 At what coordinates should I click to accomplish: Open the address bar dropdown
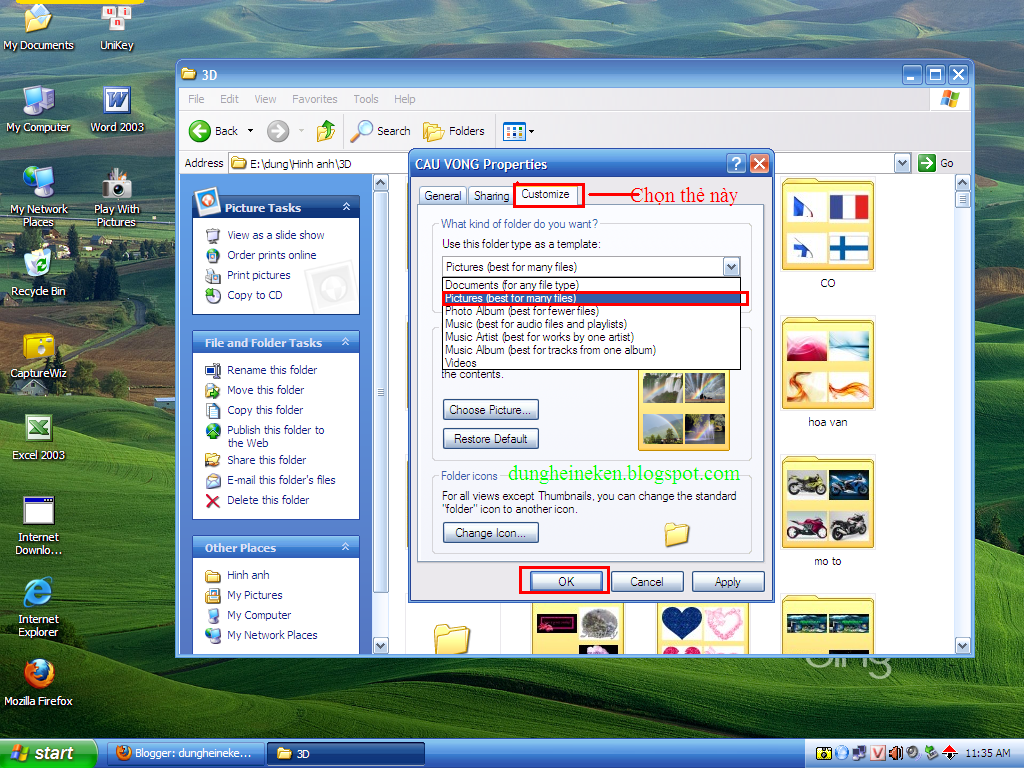(x=903, y=163)
